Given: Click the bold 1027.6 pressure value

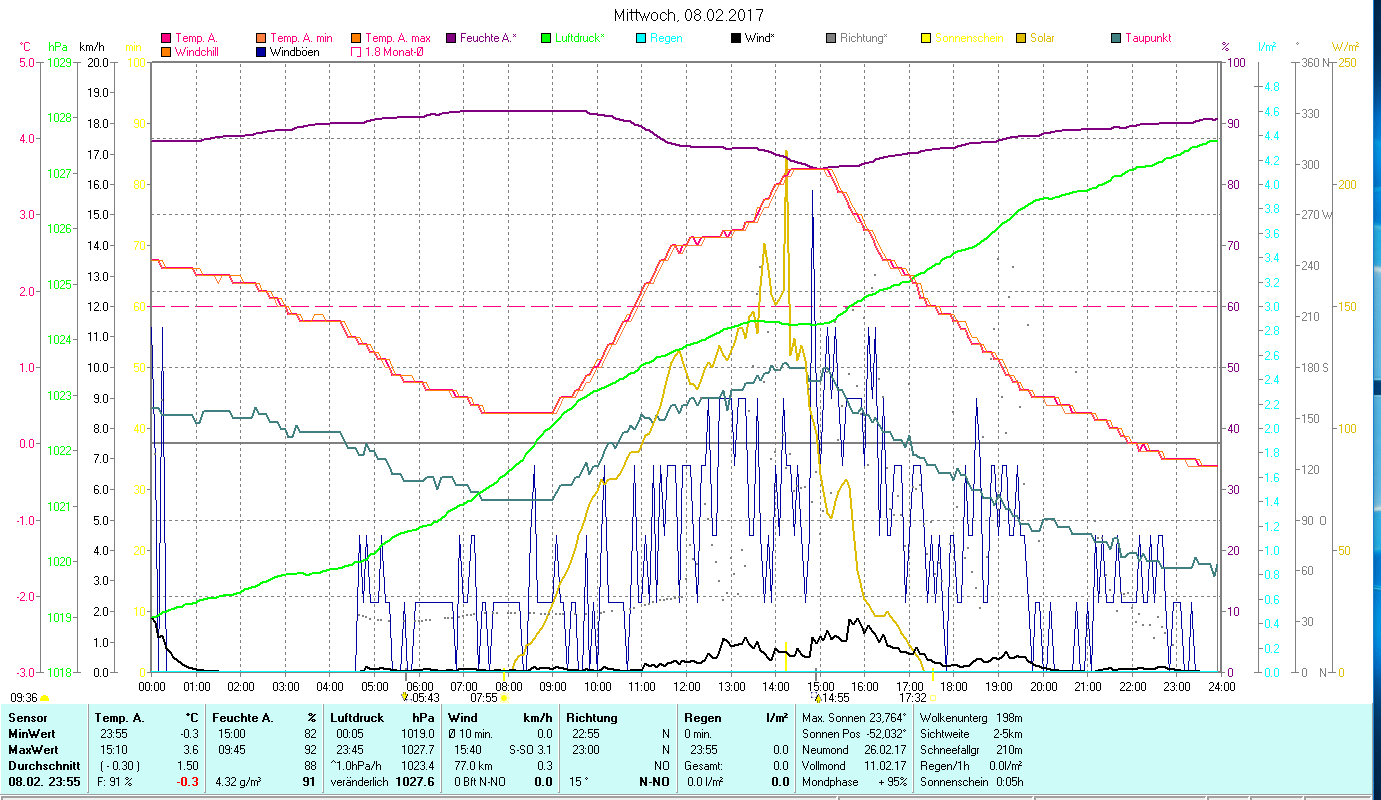Looking at the screenshot, I should click(x=416, y=782).
